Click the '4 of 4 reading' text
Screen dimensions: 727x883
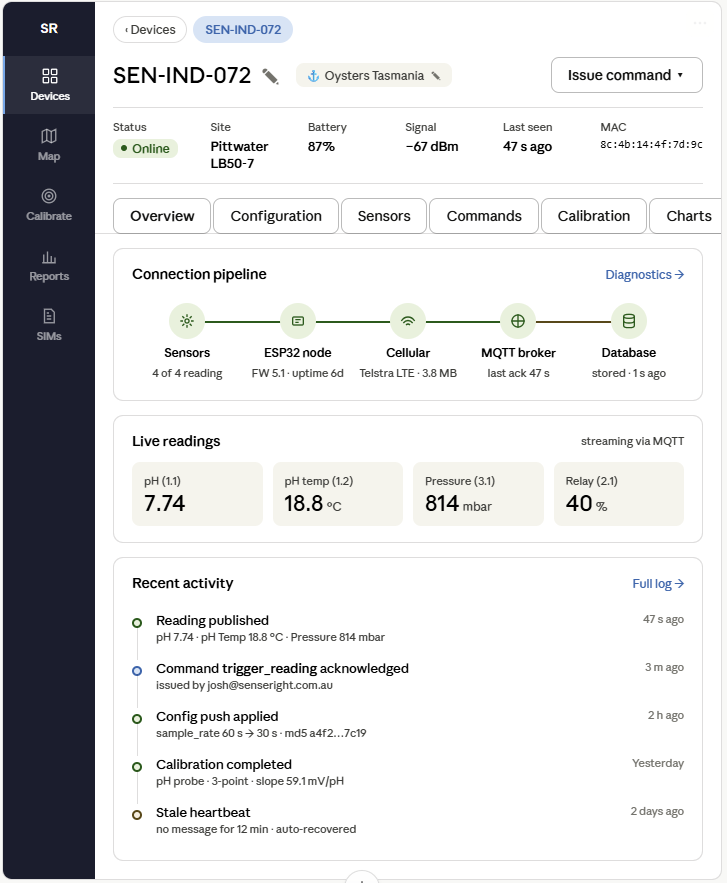187,373
